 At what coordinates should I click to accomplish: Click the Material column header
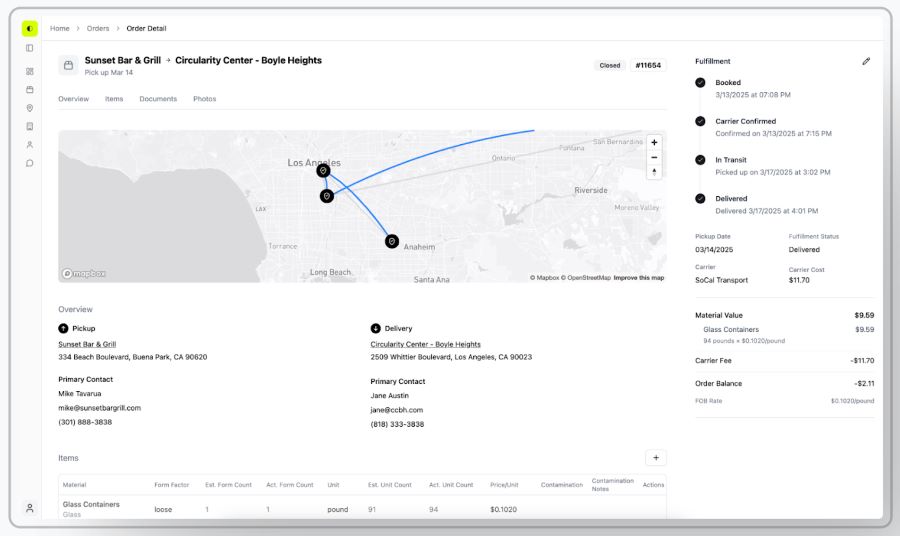click(x=75, y=485)
